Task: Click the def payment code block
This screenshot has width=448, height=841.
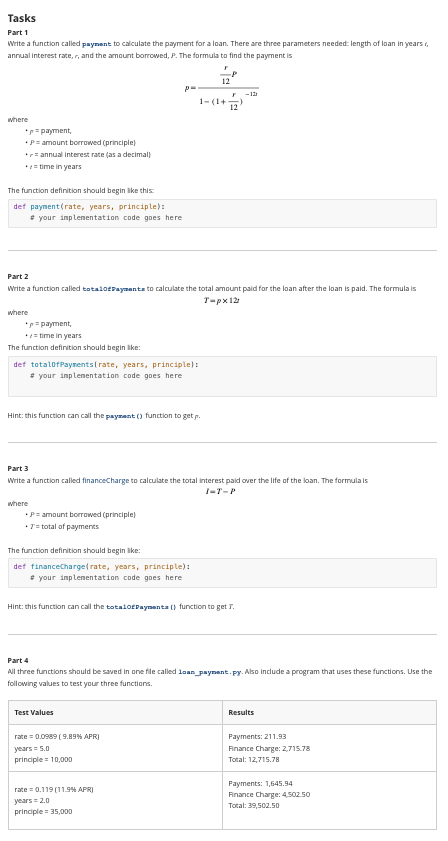Action: (222, 213)
